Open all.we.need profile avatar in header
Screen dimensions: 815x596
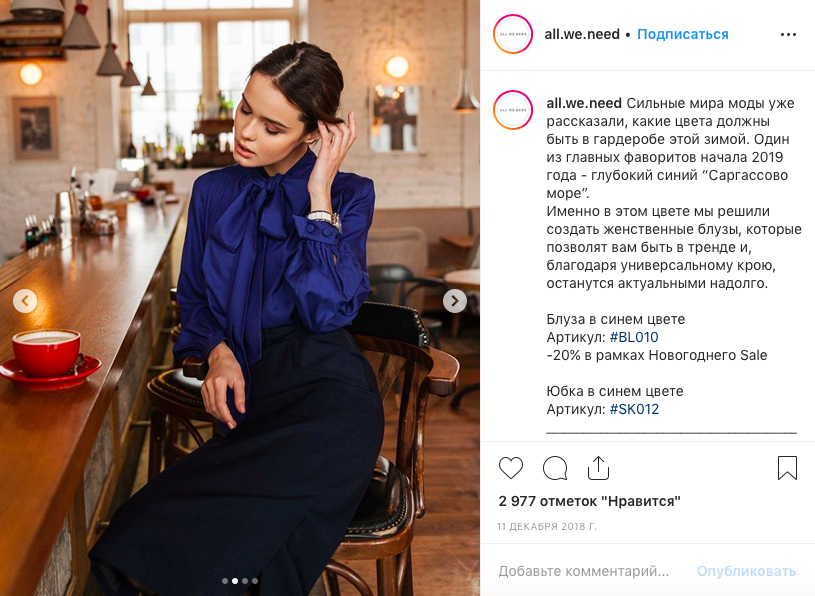point(513,34)
